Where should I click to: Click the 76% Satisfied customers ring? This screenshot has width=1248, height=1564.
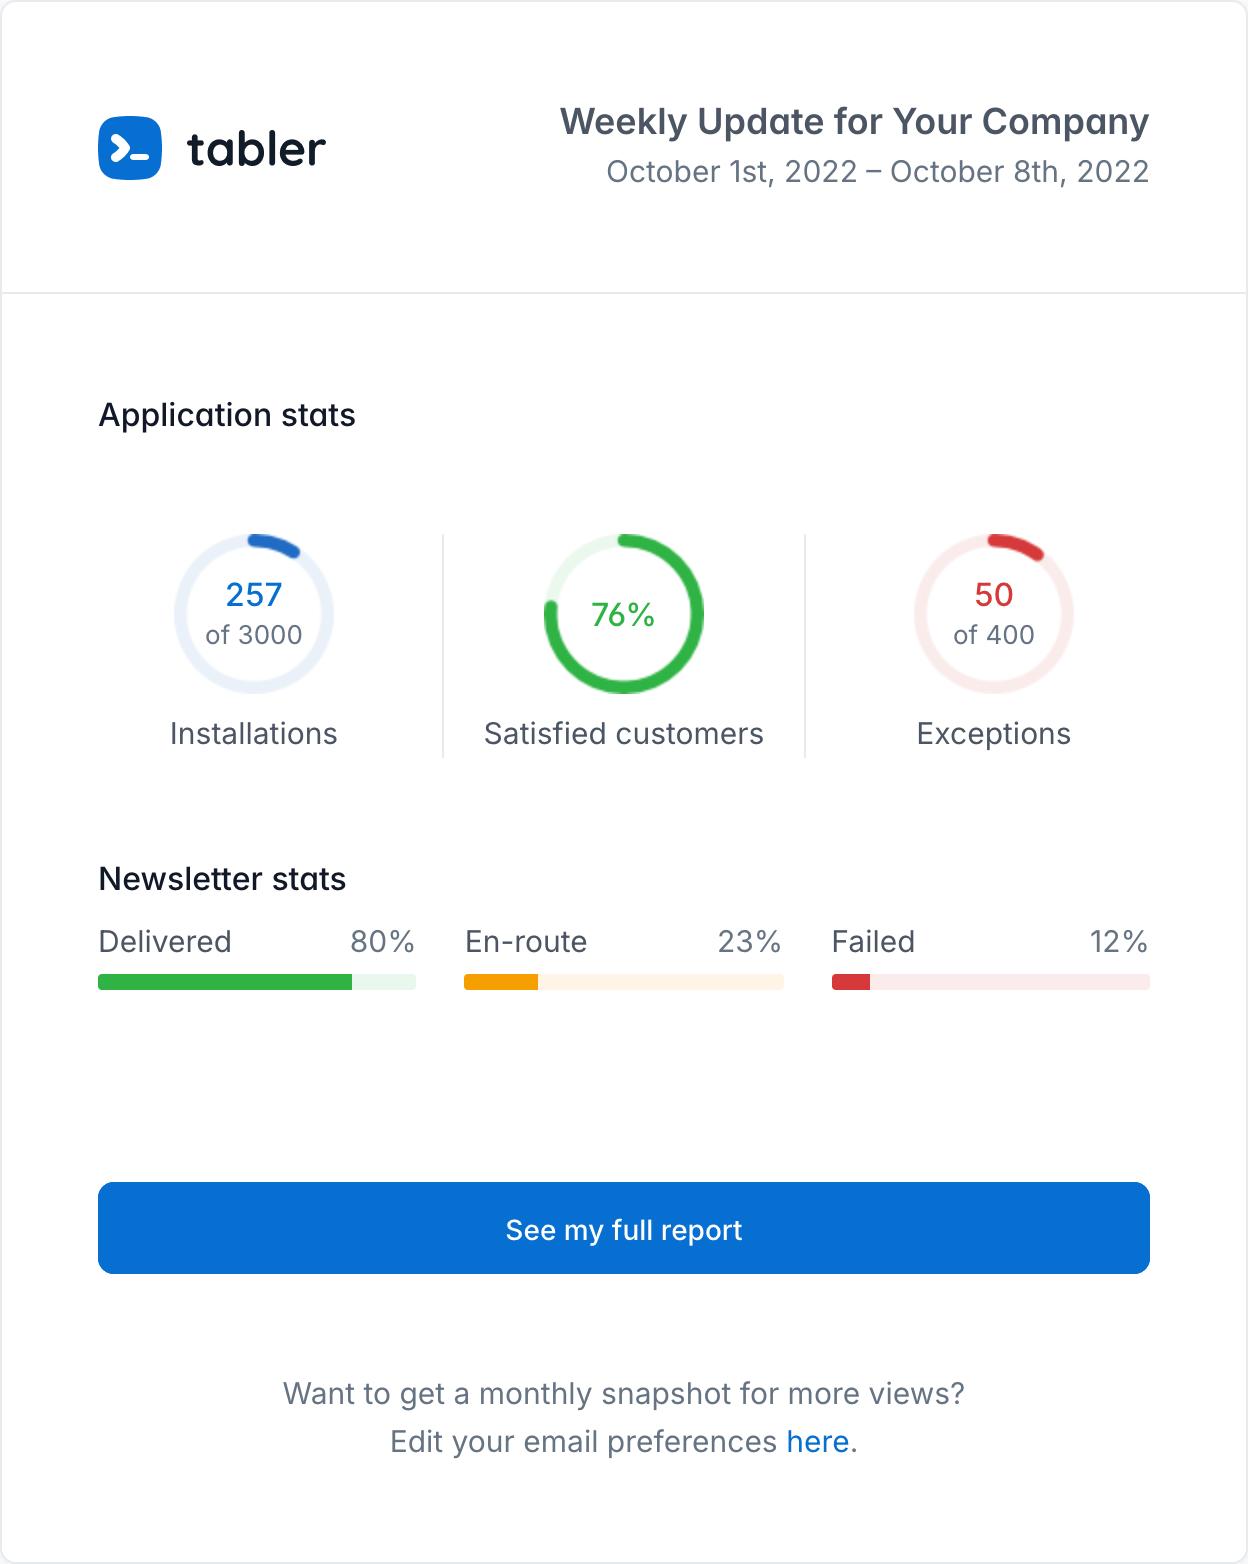pos(624,614)
